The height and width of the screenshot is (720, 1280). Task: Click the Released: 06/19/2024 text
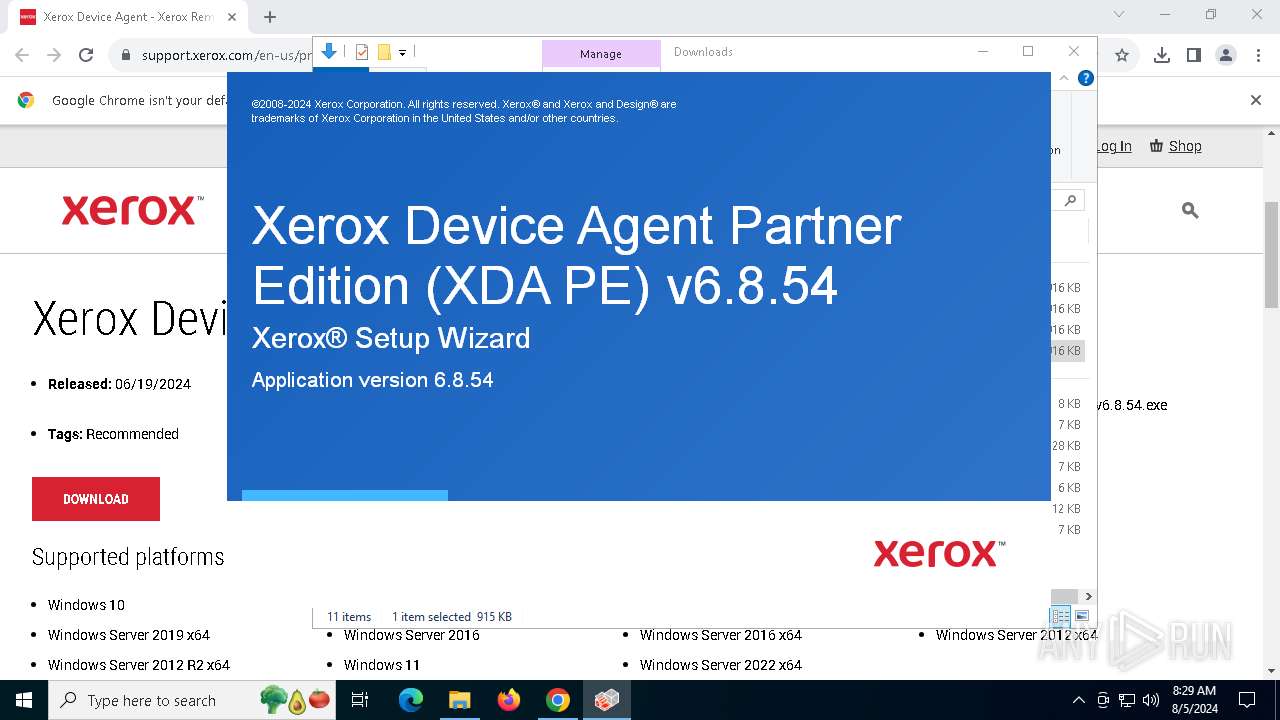pyautogui.click(x=119, y=384)
